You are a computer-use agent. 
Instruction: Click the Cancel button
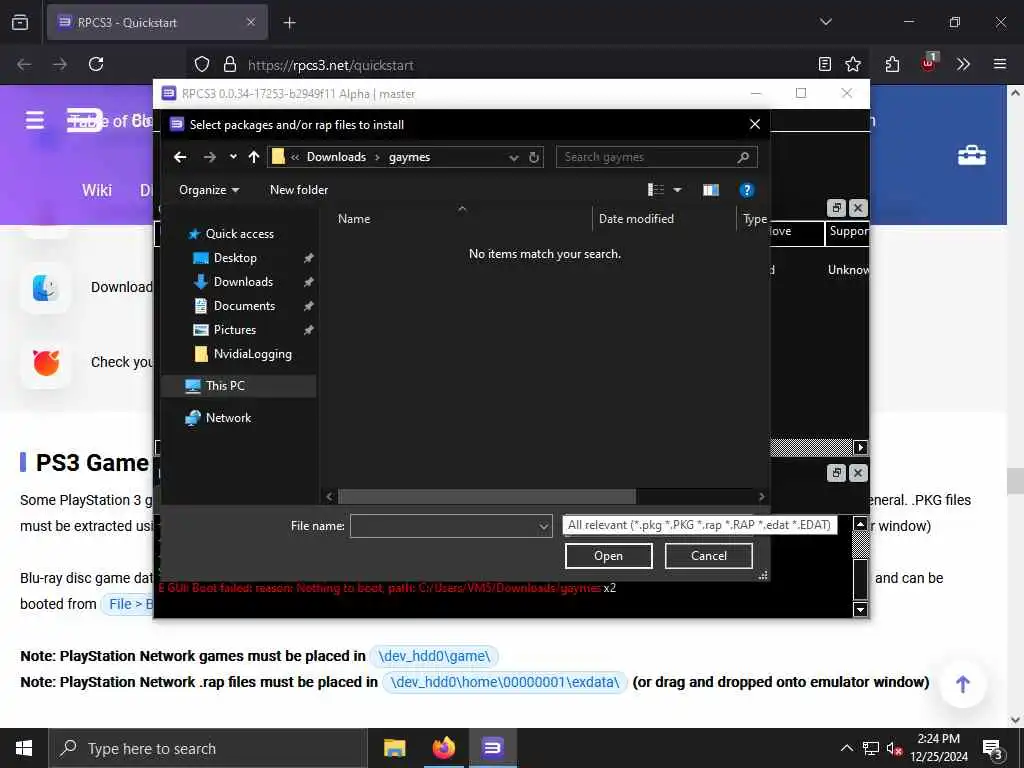click(709, 556)
